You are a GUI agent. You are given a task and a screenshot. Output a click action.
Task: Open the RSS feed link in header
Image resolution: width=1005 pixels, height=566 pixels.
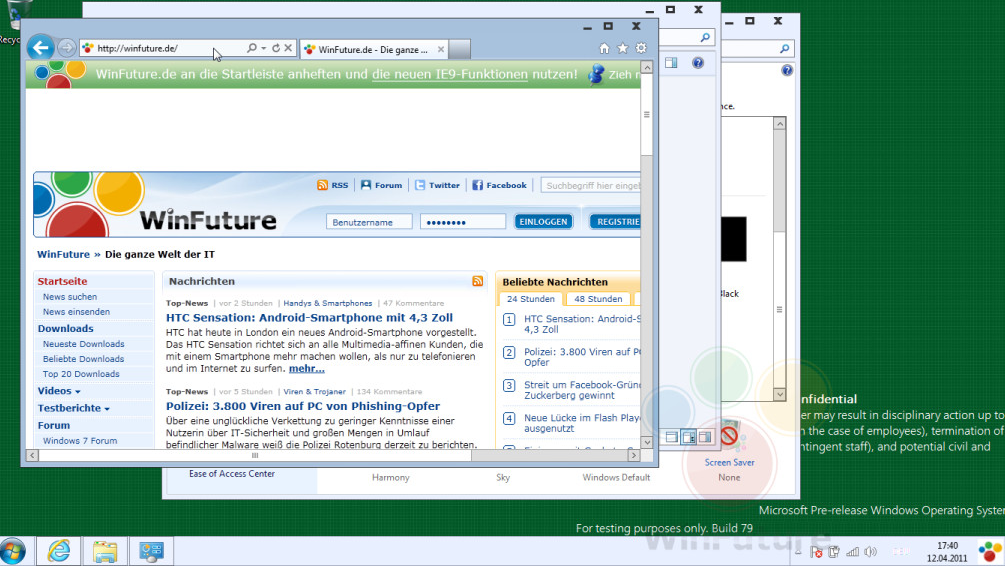pos(333,185)
